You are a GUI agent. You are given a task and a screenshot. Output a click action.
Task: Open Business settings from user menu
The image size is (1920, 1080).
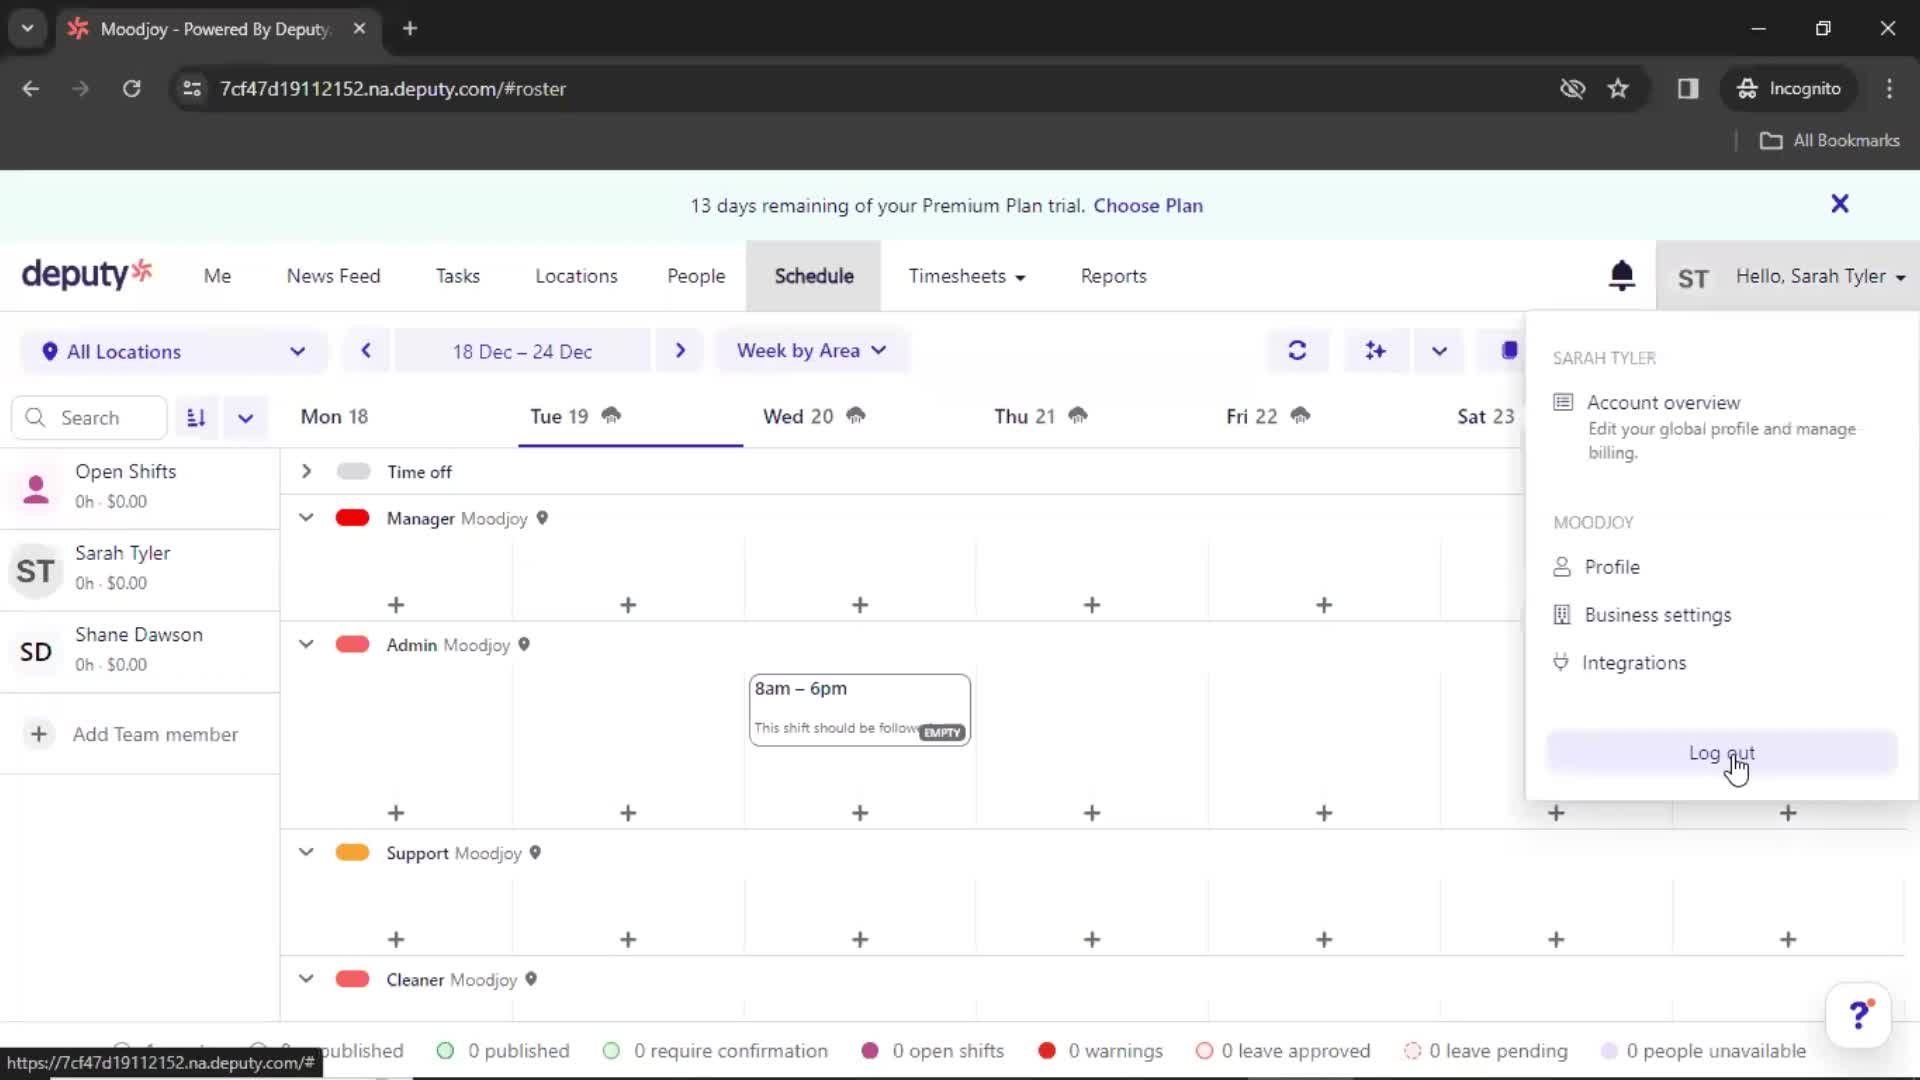tap(1642, 615)
